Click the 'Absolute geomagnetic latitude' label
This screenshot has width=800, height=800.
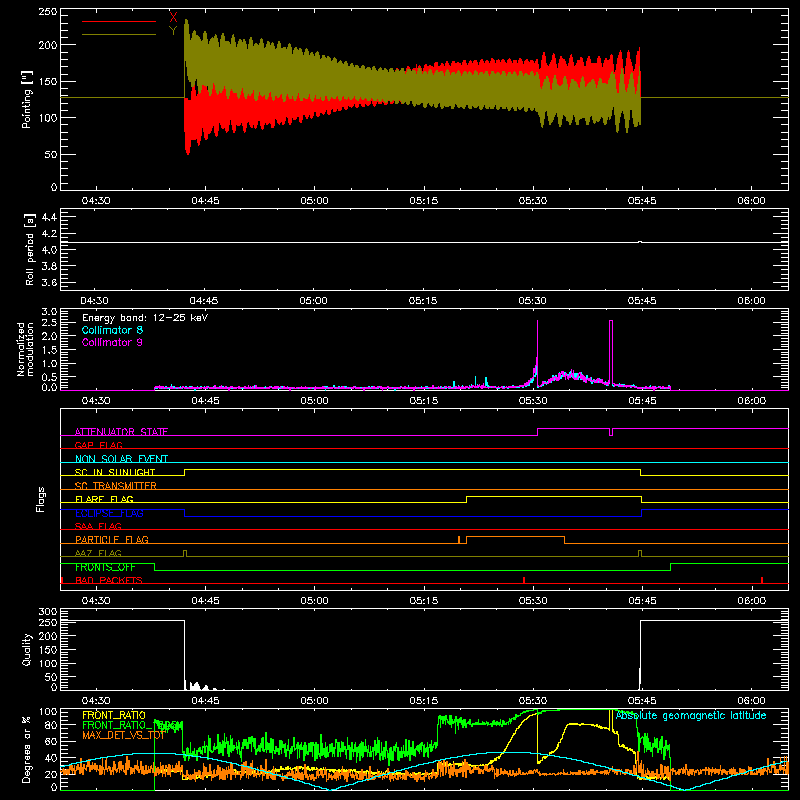click(691, 715)
